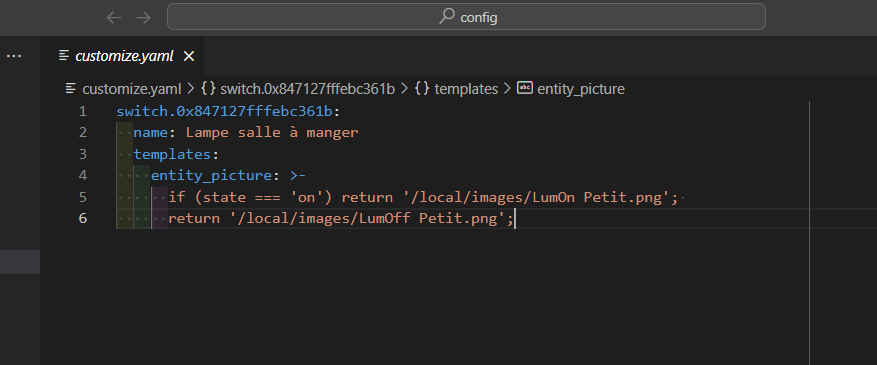Go forward with the right arrow

pos(144,17)
